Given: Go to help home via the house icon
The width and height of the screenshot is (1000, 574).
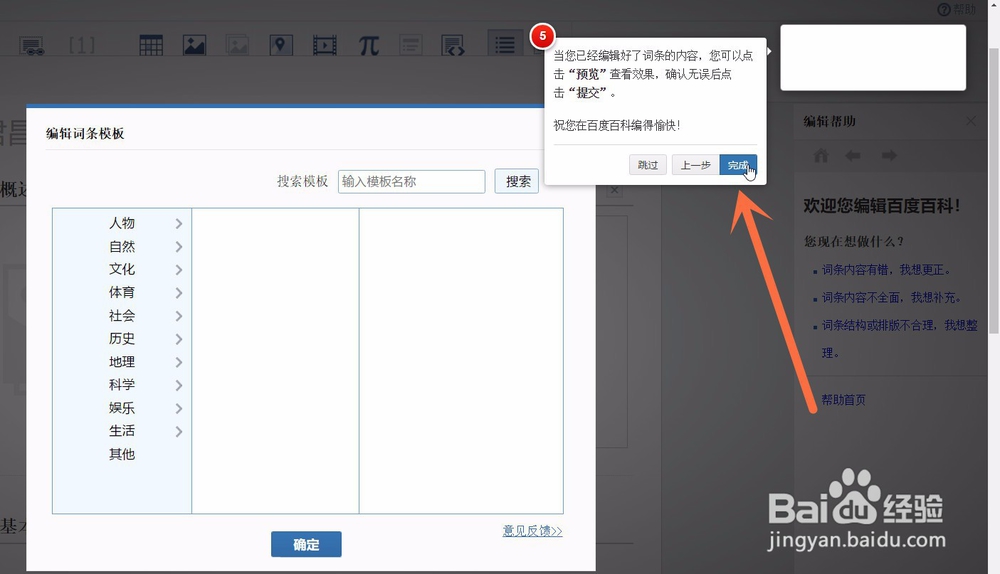Looking at the screenshot, I should tap(821, 156).
